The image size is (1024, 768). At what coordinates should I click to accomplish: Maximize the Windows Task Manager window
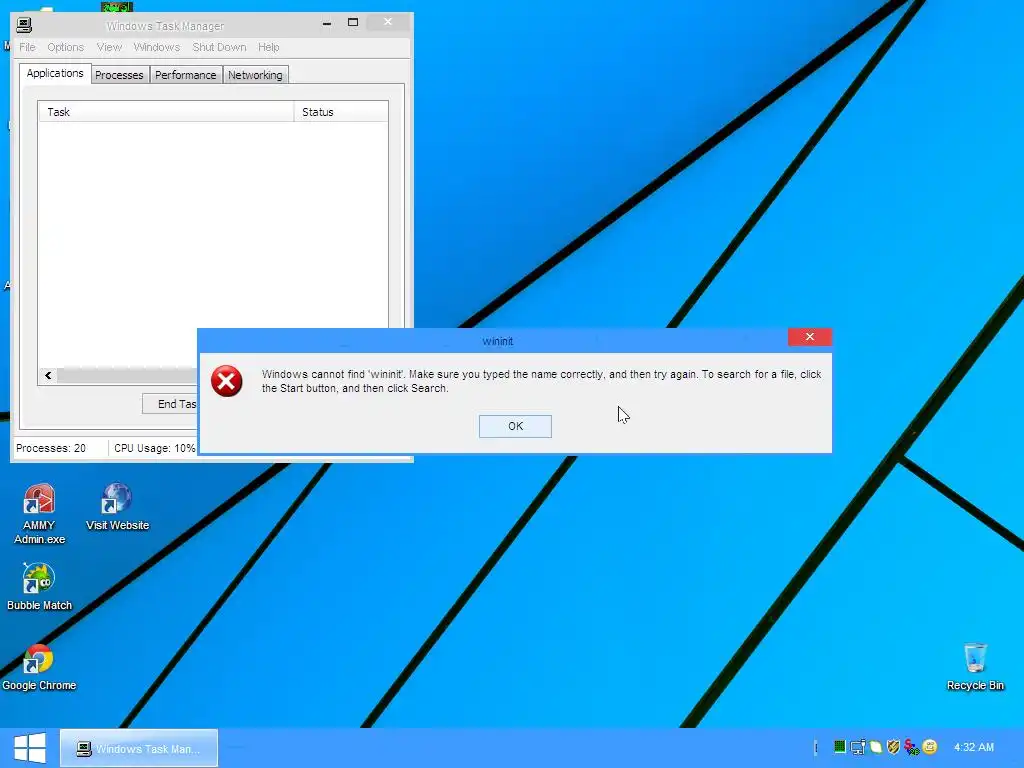tap(353, 23)
